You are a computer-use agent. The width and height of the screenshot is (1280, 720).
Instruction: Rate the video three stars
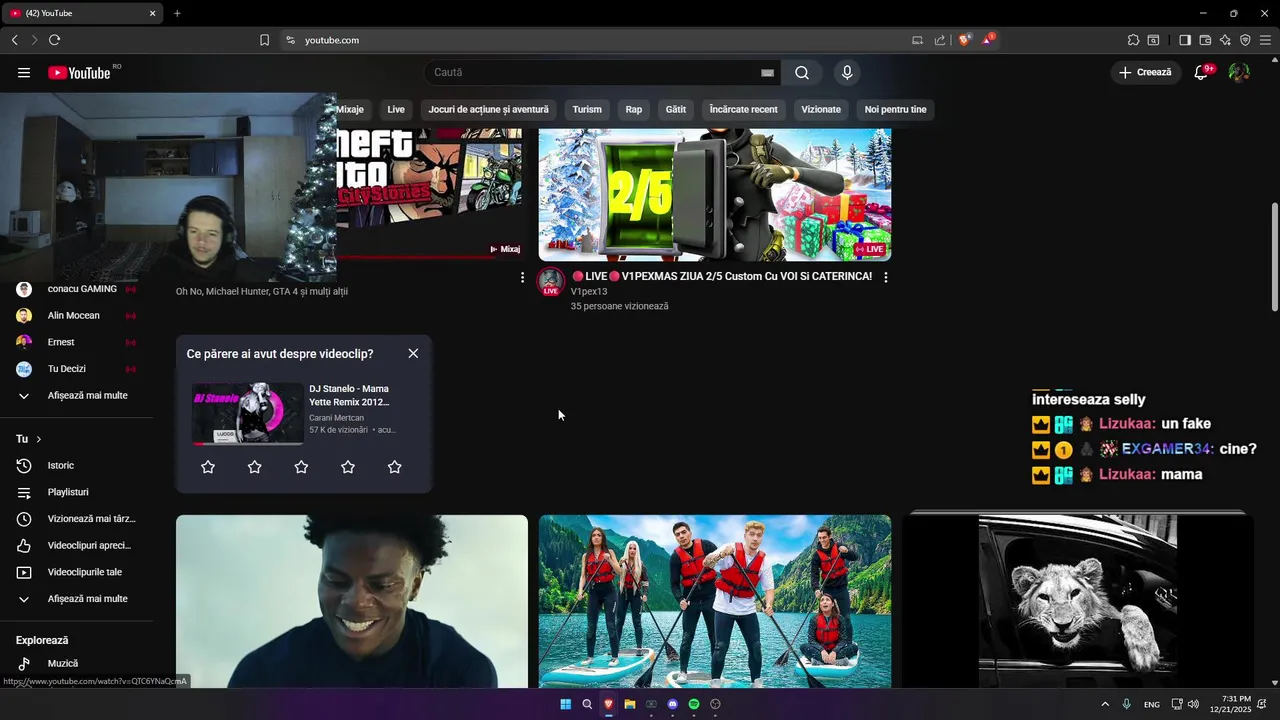(301, 467)
